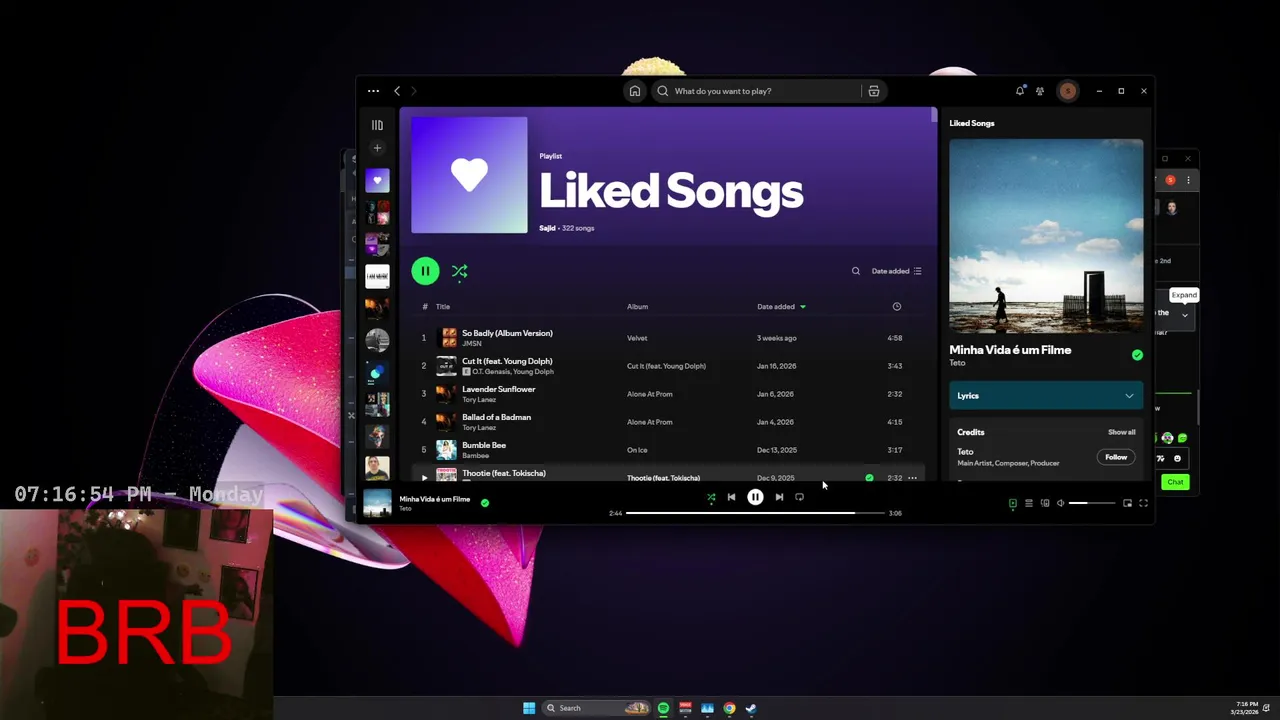The height and width of the screenshot is (720, 1280).
Task: Toggle liked checkmark beside Minha Vida é um Filme title
Action: tap(1137, 355)
